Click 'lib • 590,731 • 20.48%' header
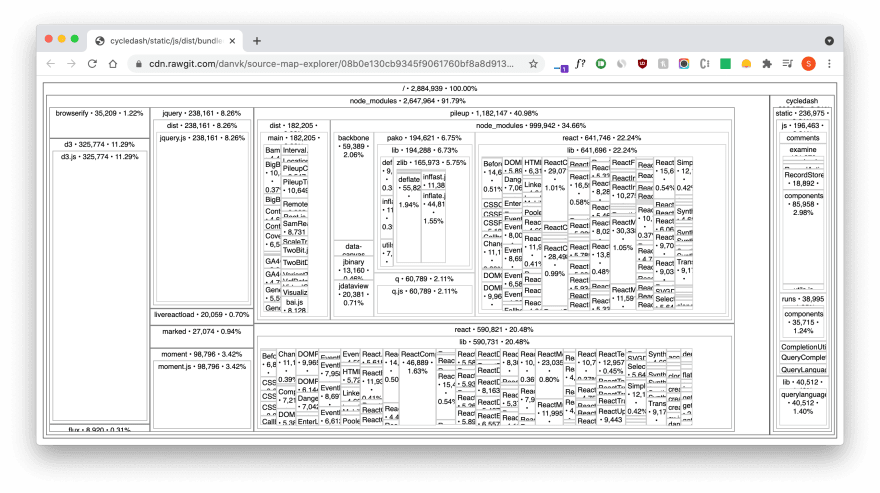 [x=494, y=342]
